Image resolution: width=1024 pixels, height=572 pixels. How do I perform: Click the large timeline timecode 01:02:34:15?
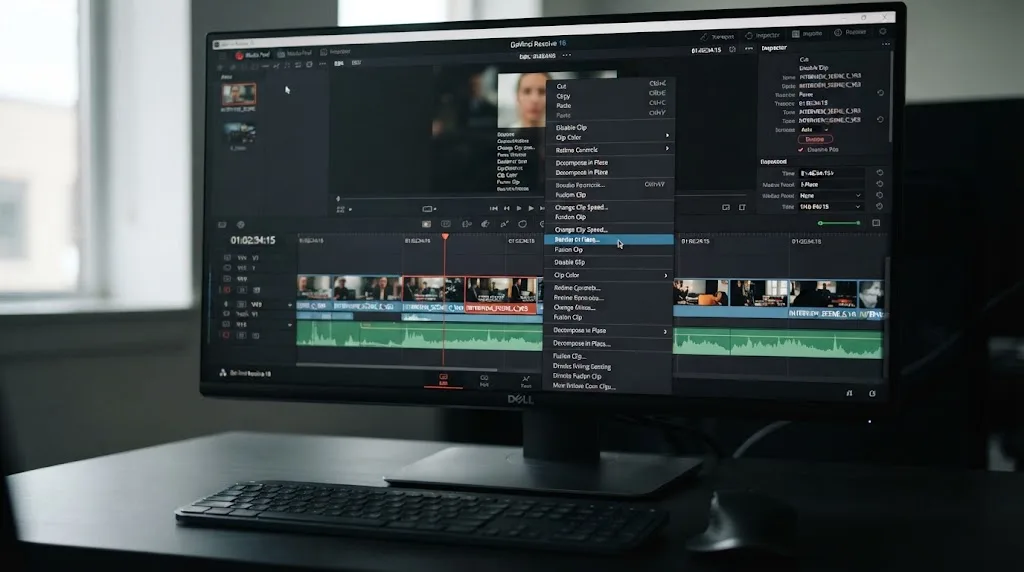tap(253, 240)
